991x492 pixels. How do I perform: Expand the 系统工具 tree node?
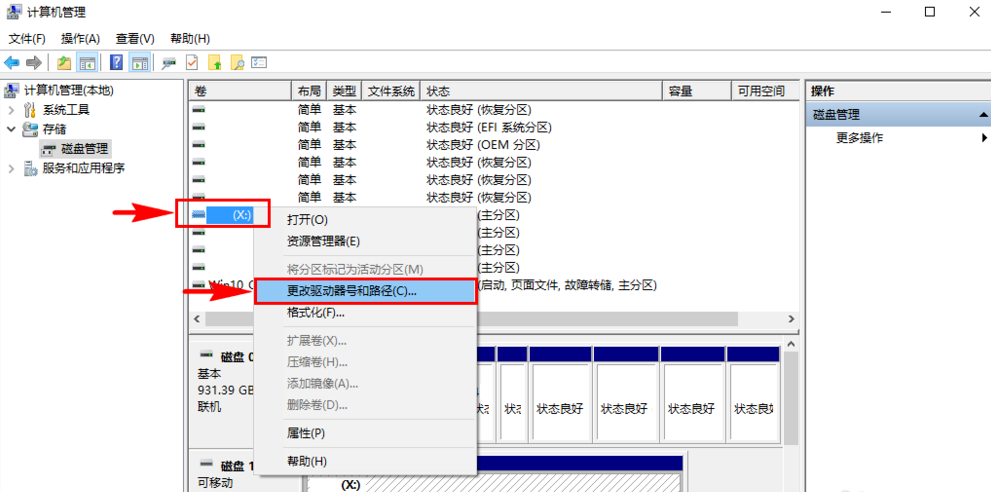click(10, 110)
